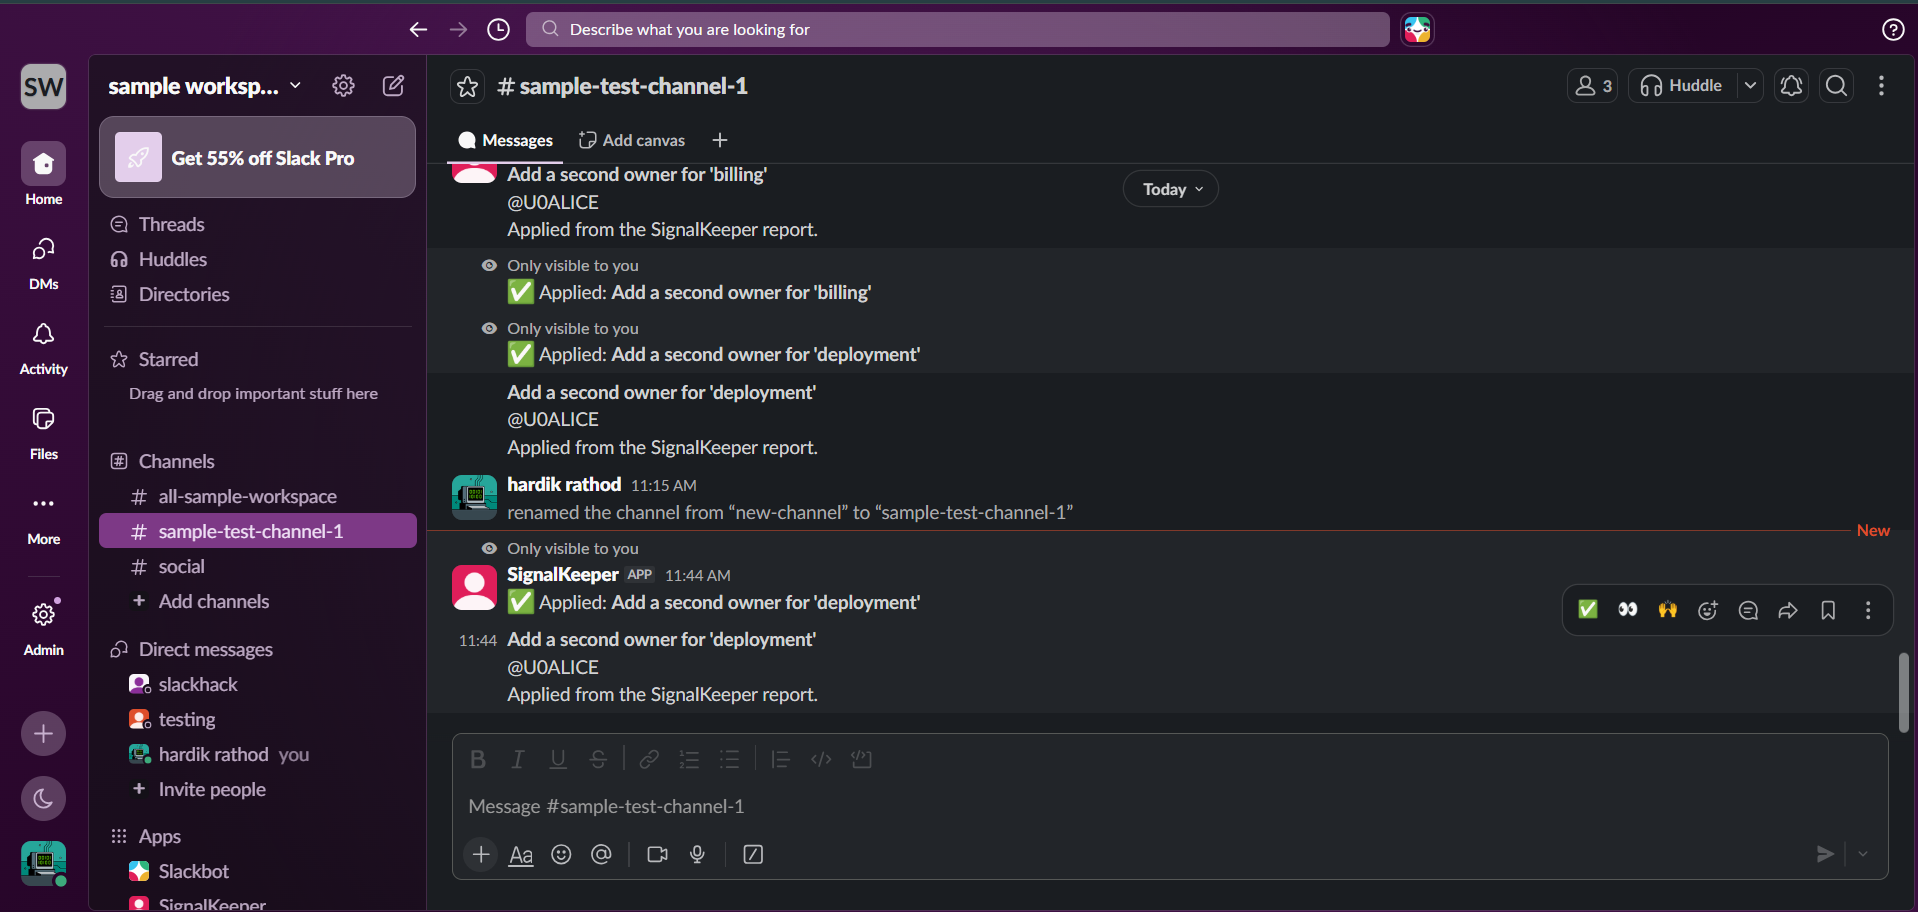Click the round plus create button in rail
The width and height of the screenshot is (1918, 912).
pos(44,734)
